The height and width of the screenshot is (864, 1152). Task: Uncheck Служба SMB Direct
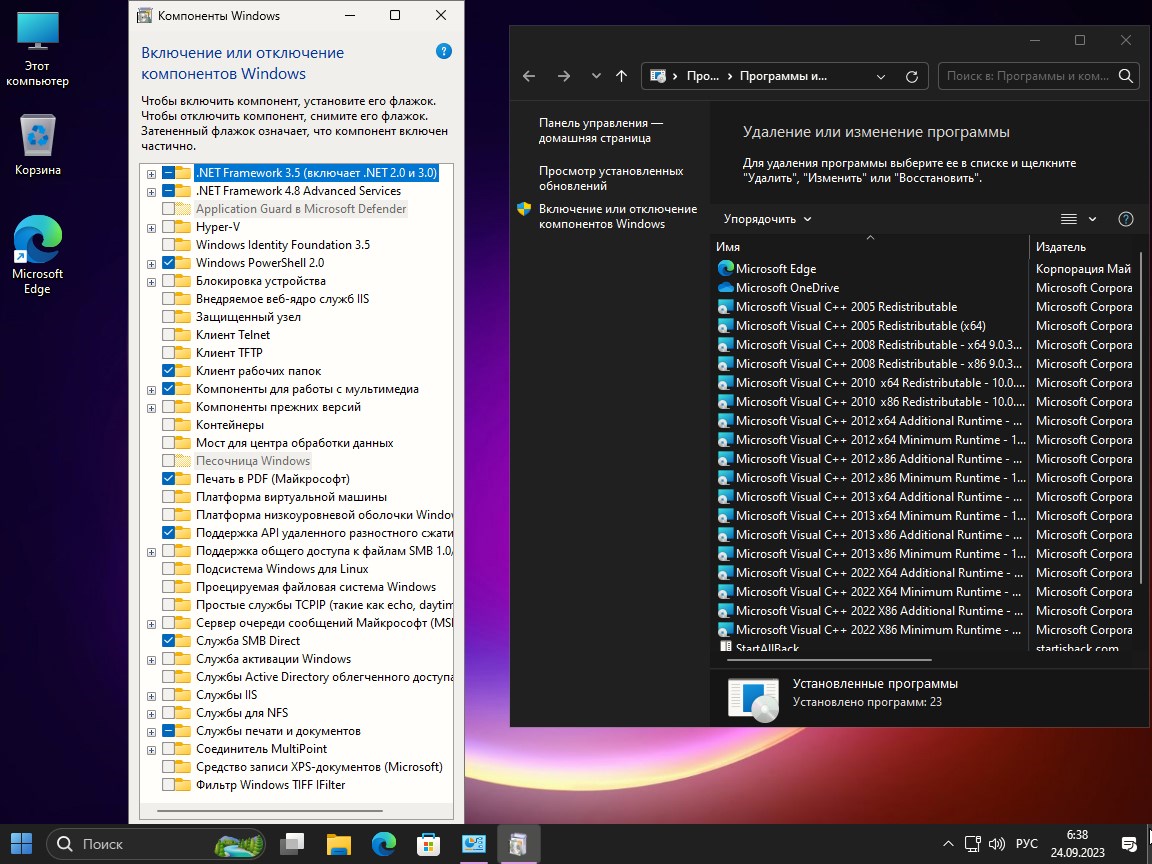point(168,641)
